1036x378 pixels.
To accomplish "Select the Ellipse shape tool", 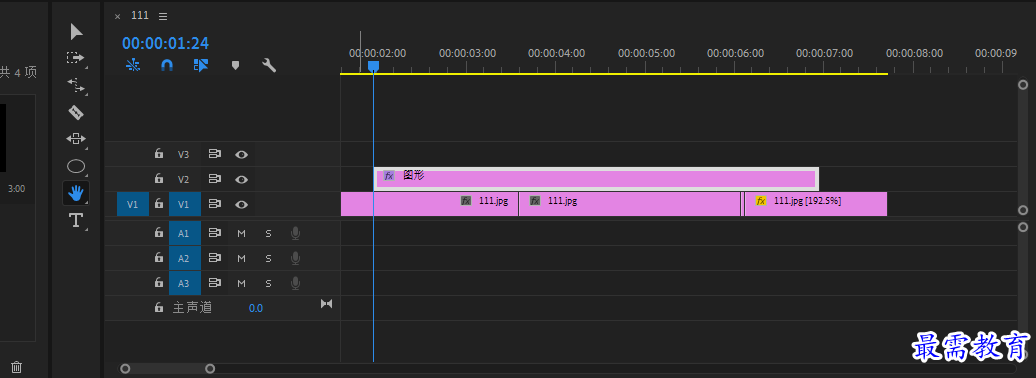I will (76, 166).
